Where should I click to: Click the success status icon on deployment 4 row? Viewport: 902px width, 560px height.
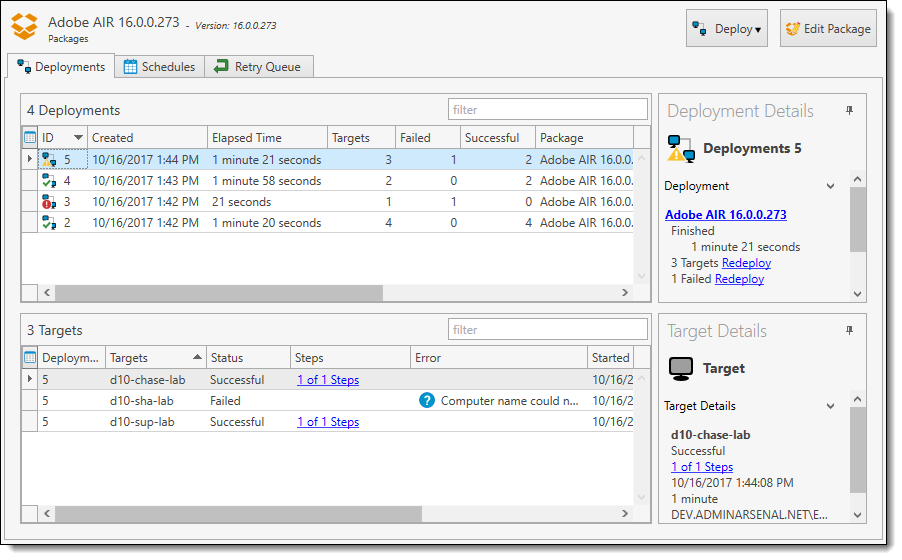pos(49,181)
